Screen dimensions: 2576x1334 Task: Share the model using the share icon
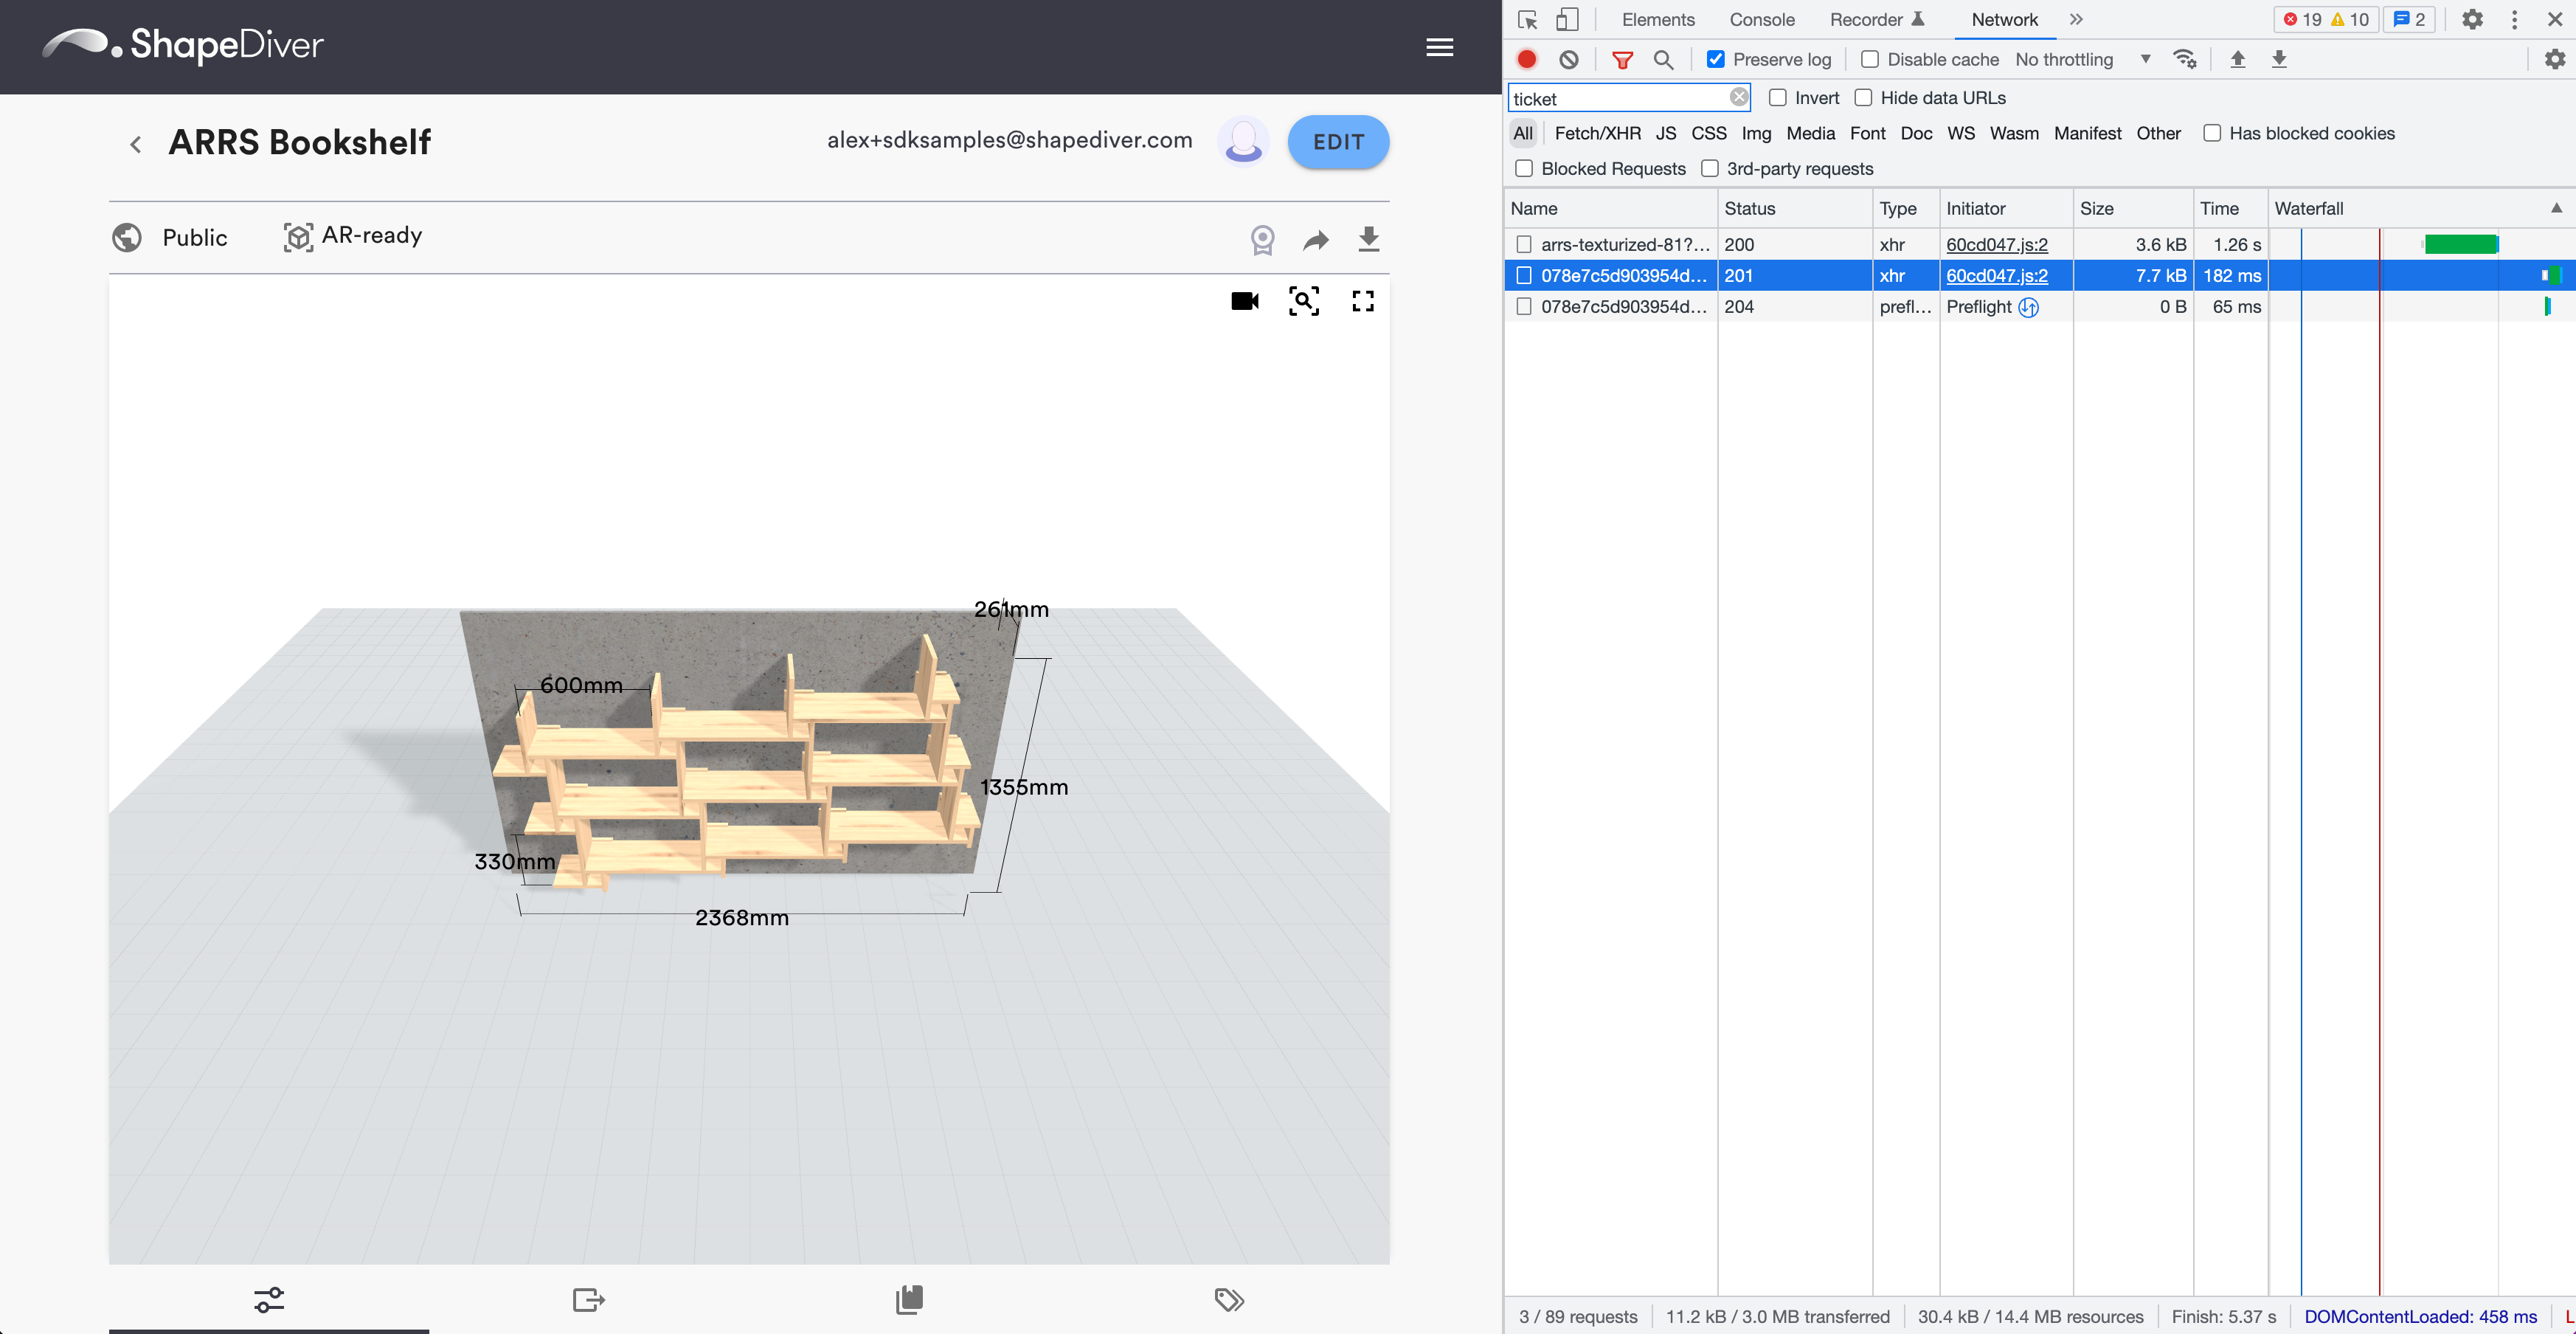[x=1315, y=239]
